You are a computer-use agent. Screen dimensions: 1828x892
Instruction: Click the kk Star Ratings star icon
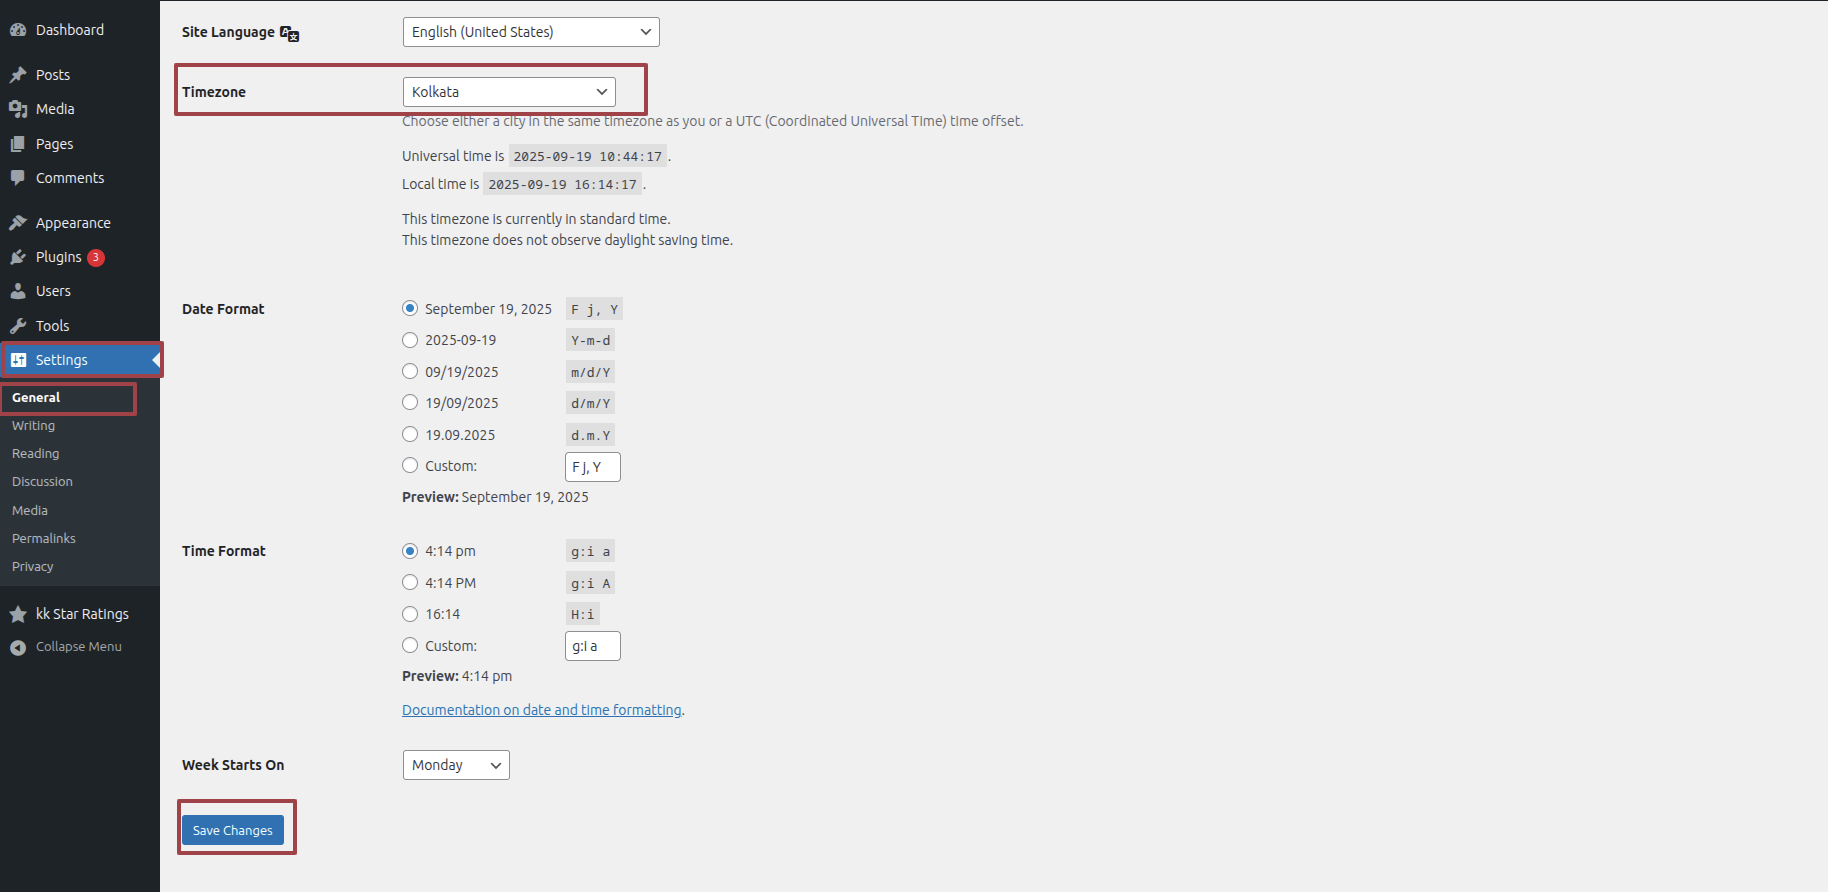pyautogui.click(x=18, y=614)
